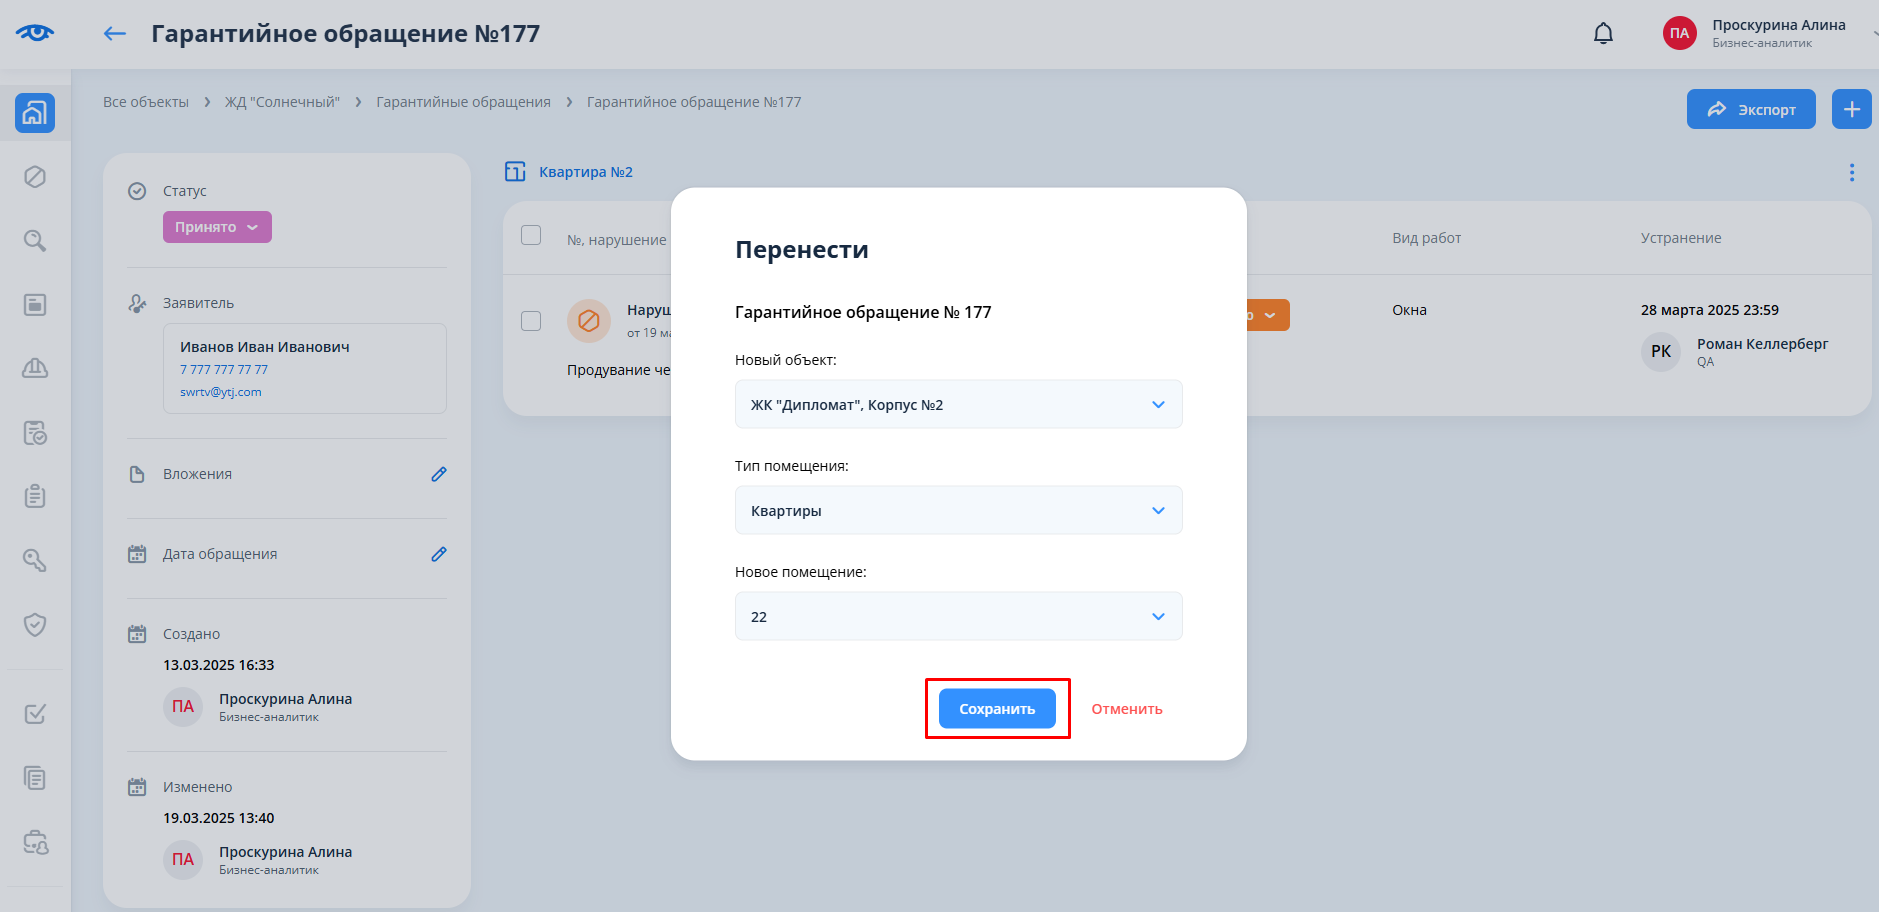Click the blue plus button
This screenshot has height=912, width=1879.
click(x=1851, y=109)
